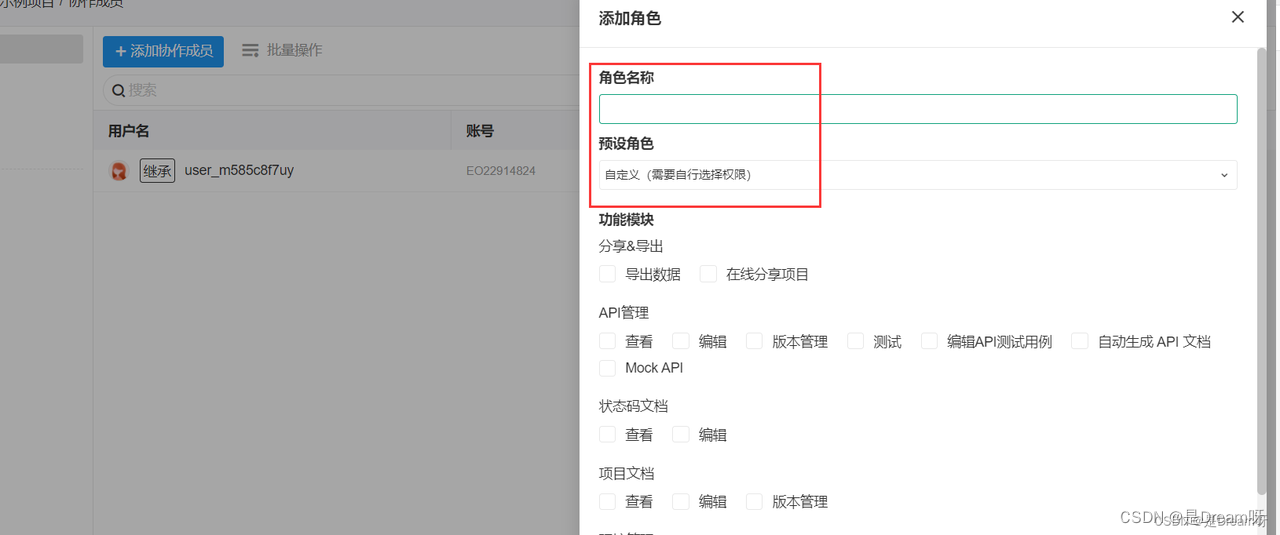This screenshot has height=535, width=1280.
Task: Enable 查看 under 状态码文档
Action: [x=607, y=434]
